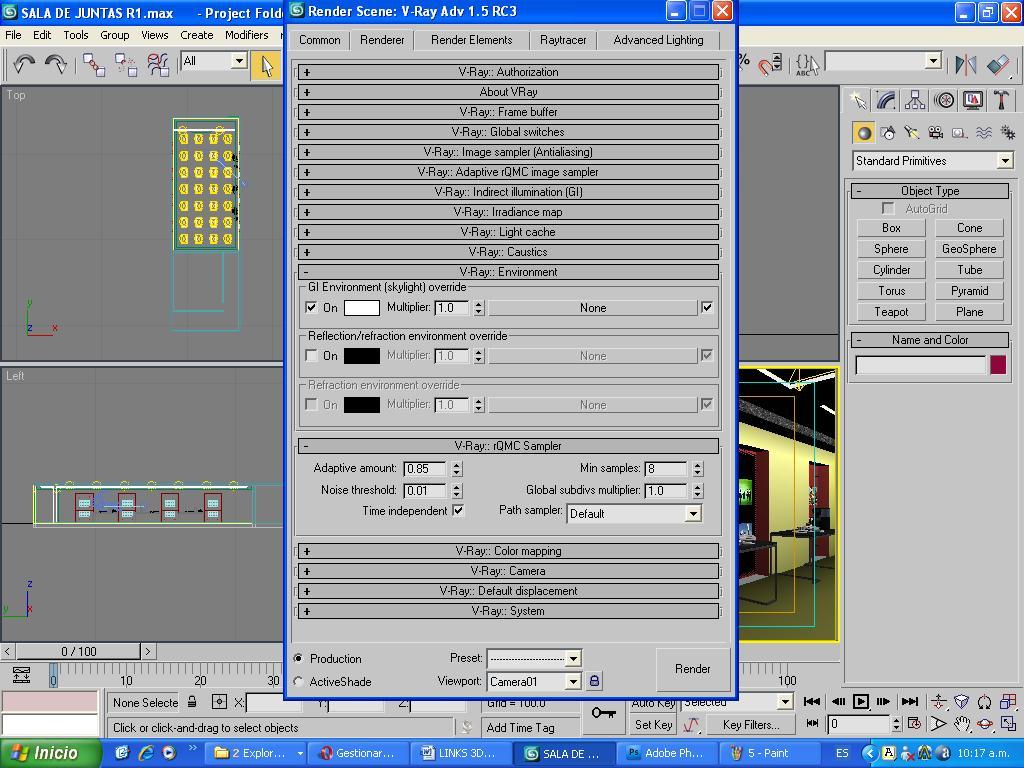
Task: Open the render Preset dropdown
Action: (534, 658)
